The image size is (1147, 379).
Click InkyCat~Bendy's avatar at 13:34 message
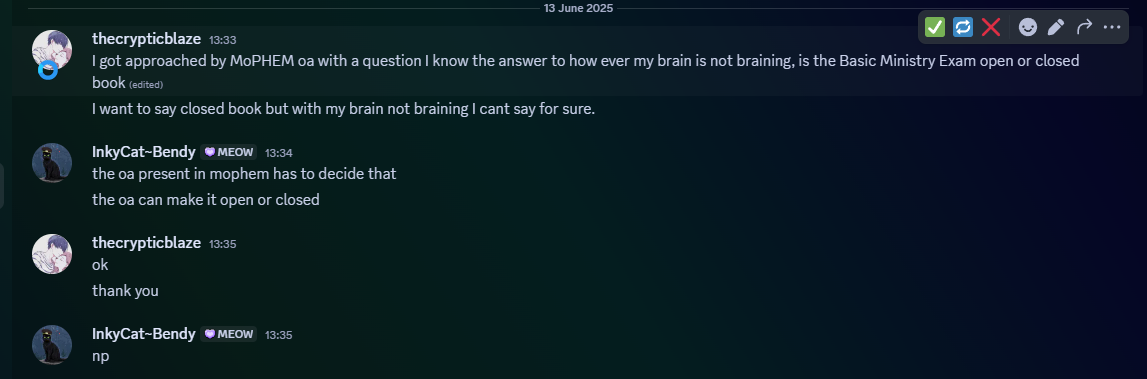(52, 163)
